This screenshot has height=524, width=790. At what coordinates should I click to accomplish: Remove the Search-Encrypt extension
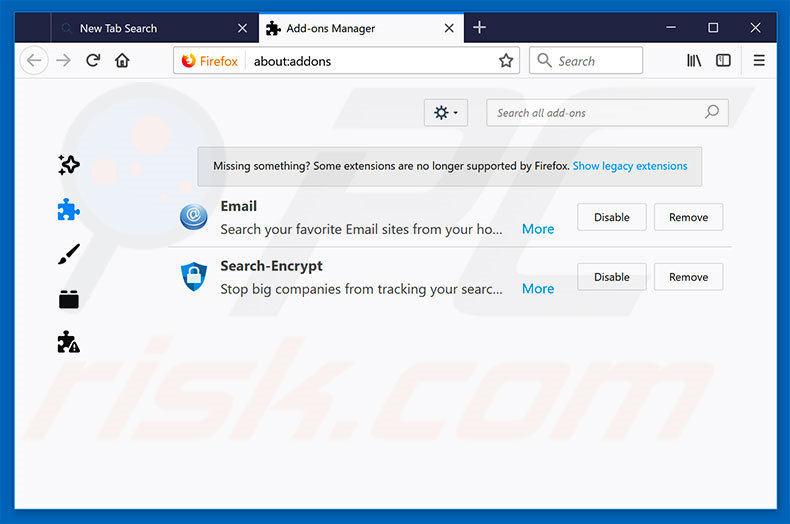[x=688, y=277]
